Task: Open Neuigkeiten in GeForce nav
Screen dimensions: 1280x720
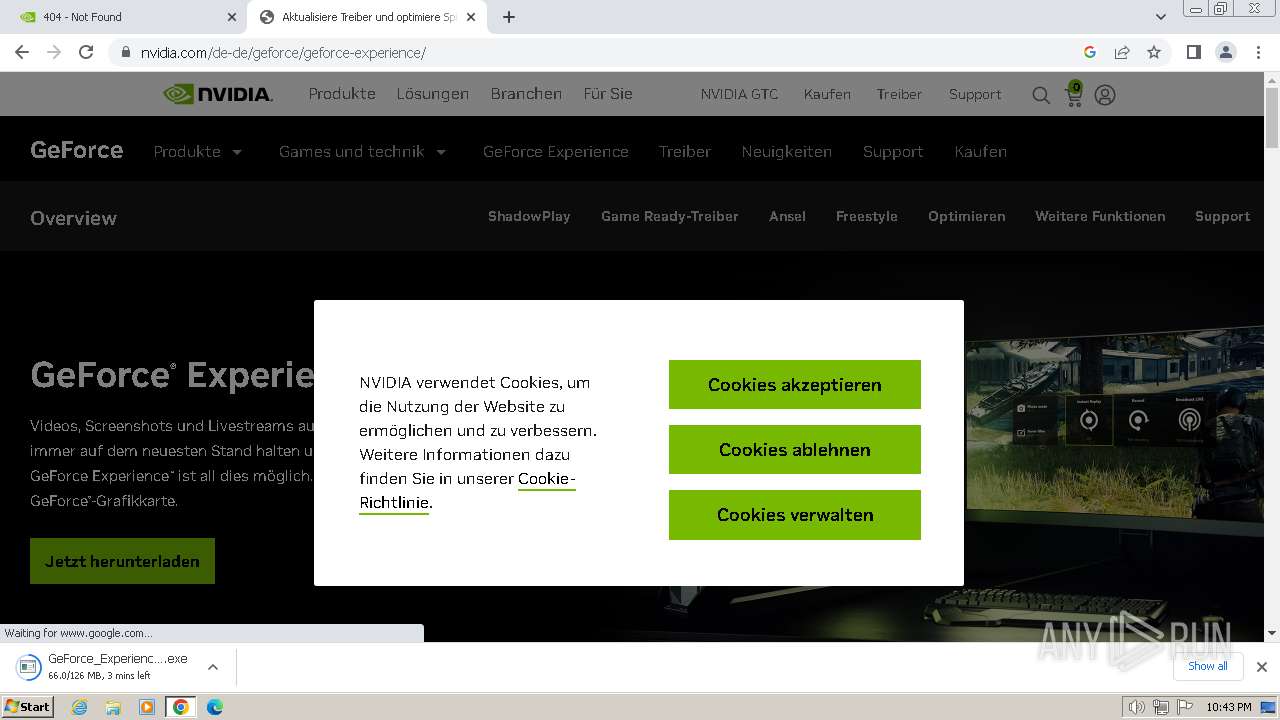Action: (787, 152)
